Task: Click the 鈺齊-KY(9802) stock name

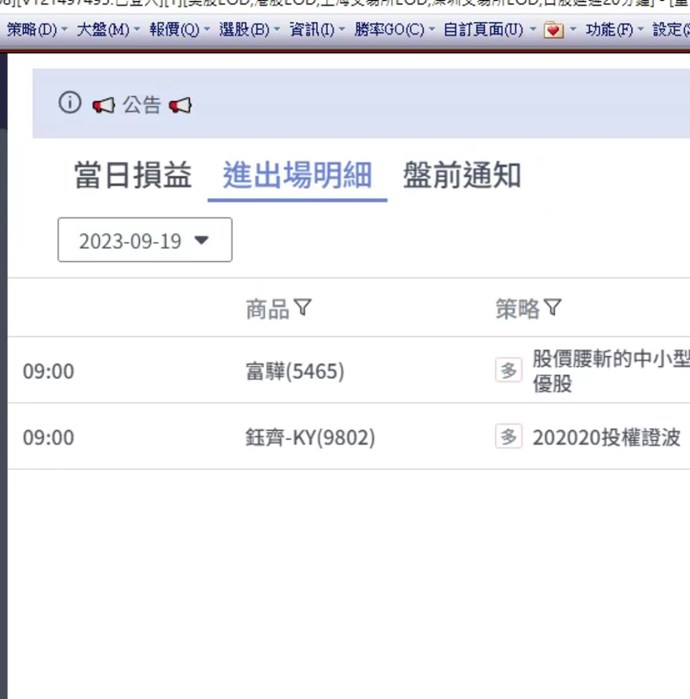Action: pos(310,438)
